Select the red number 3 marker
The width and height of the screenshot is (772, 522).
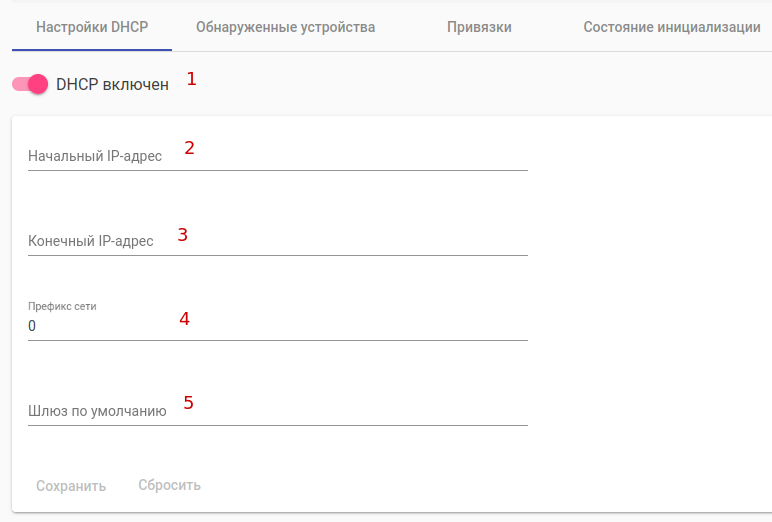tap(183, 235)
